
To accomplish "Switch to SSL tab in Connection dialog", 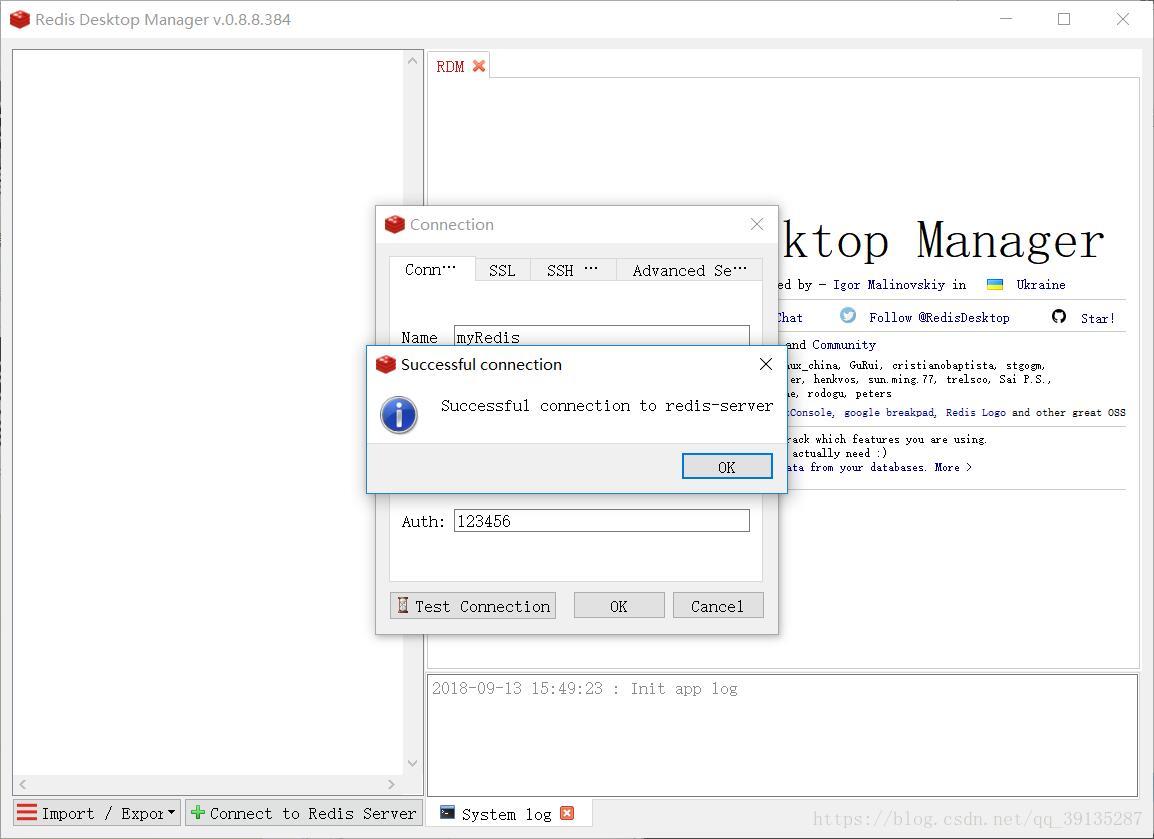I will (502, 270).
